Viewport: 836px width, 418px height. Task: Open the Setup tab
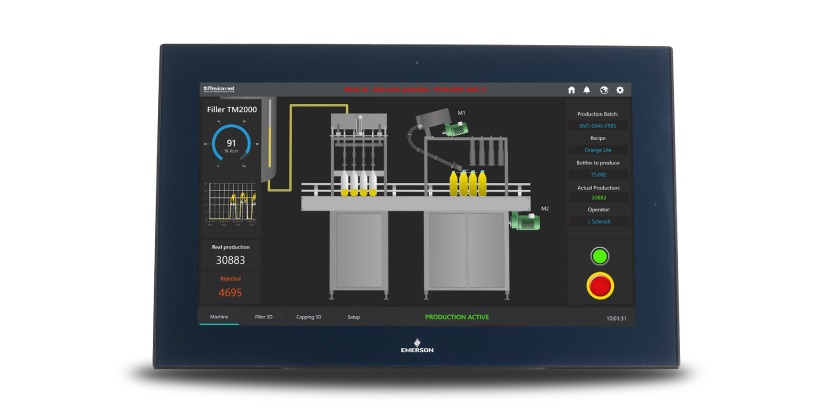(x=353, y=317)
